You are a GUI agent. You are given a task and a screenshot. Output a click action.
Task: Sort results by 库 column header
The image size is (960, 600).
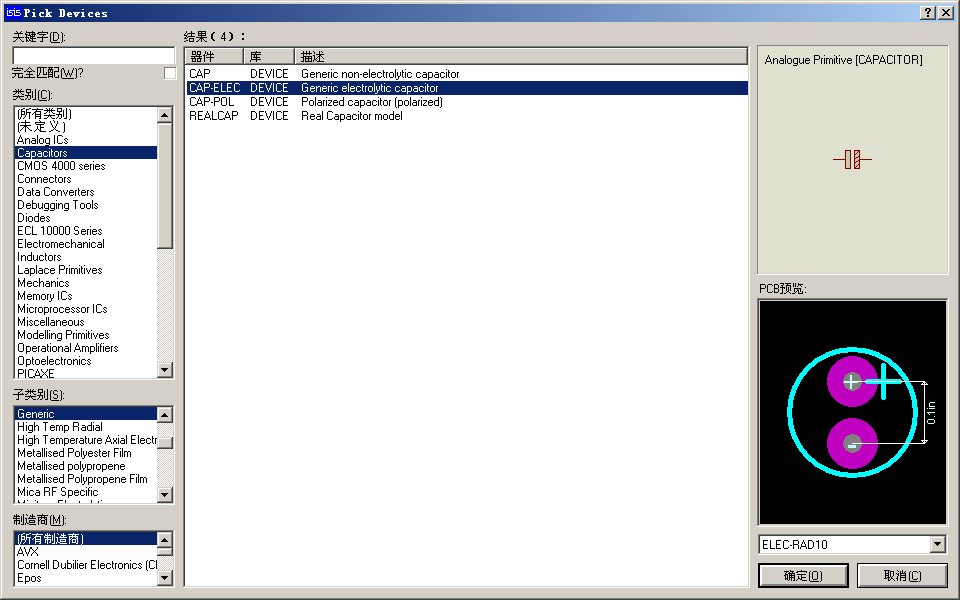tap(269, 57)
